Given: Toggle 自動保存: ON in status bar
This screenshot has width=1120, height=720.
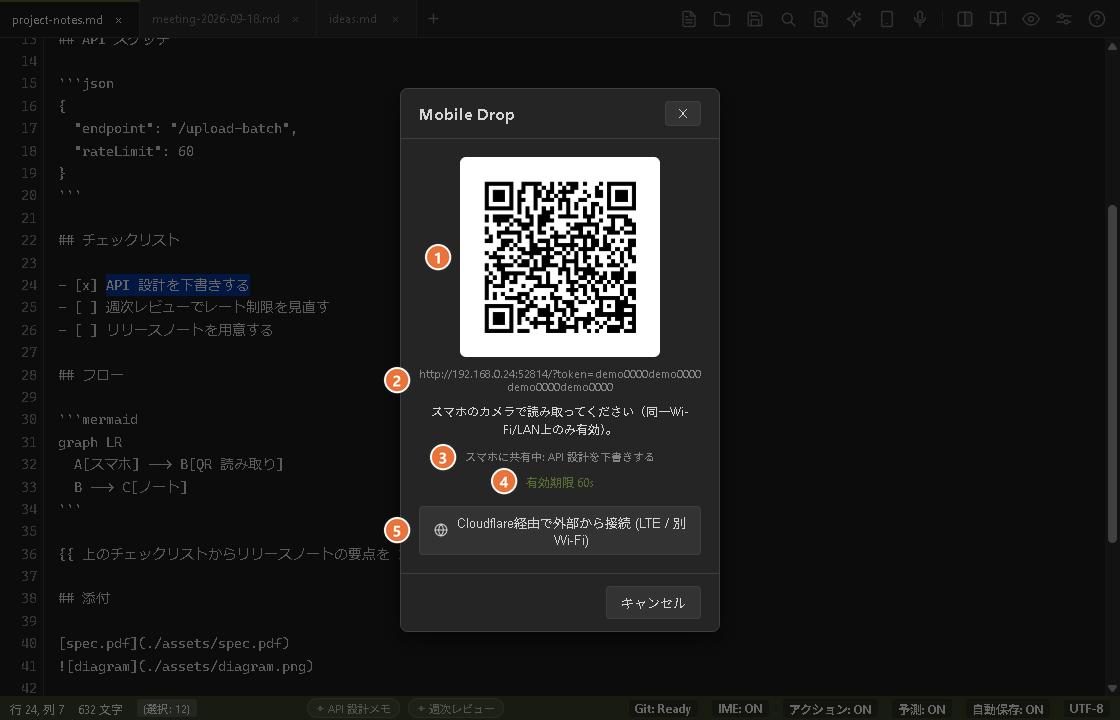Looking at the screenshot, I should (1008, 709).
